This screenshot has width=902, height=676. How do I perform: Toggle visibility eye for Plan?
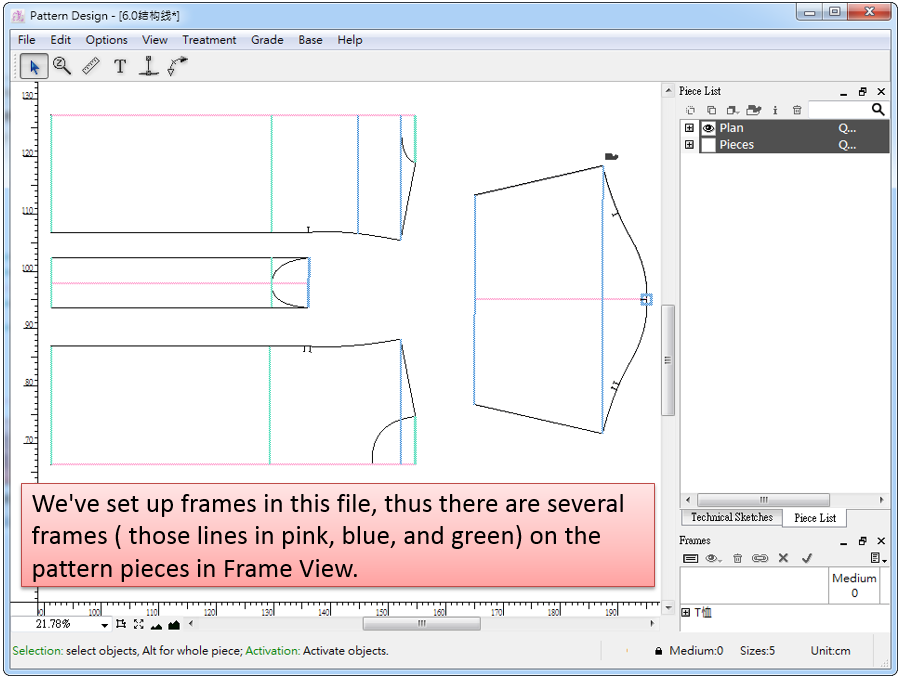point(708,128)
